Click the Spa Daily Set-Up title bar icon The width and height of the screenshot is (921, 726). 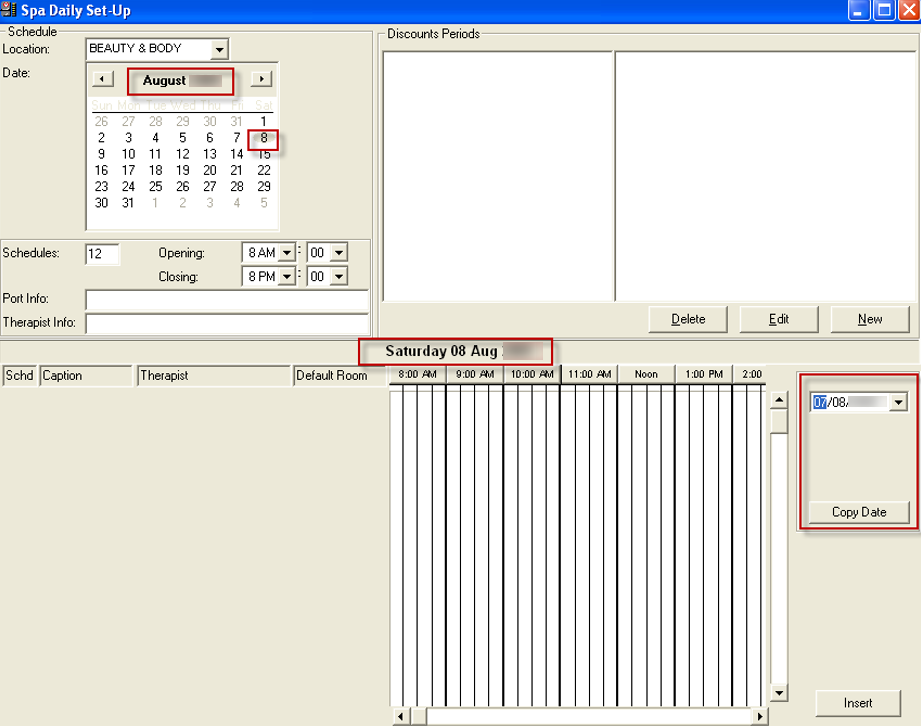[9, 10]
